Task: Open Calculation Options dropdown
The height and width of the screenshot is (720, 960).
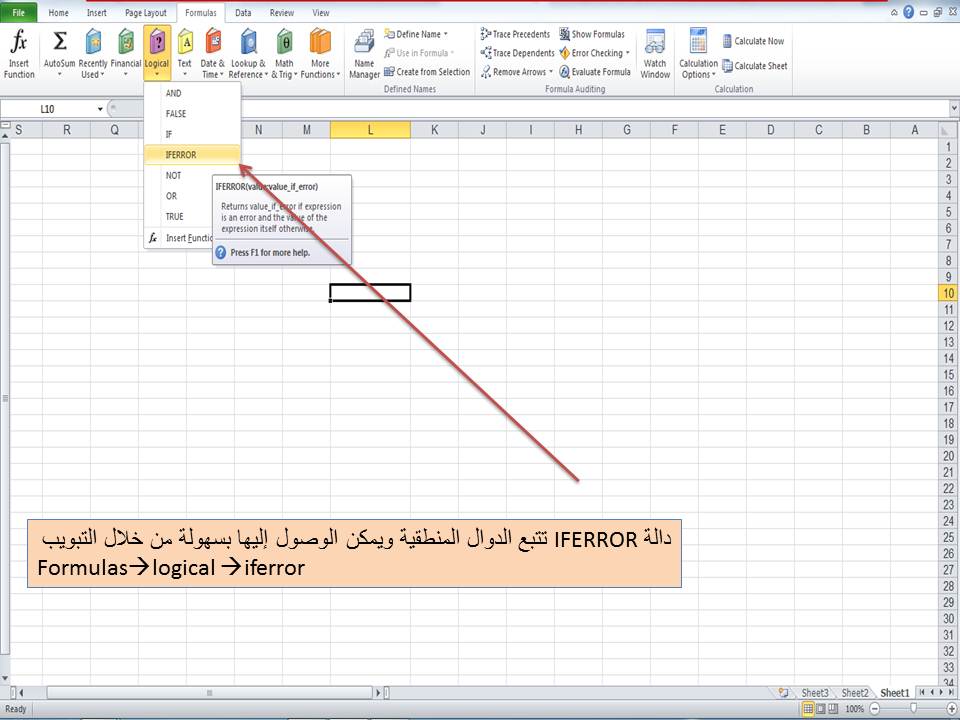Action: point(698,54)
